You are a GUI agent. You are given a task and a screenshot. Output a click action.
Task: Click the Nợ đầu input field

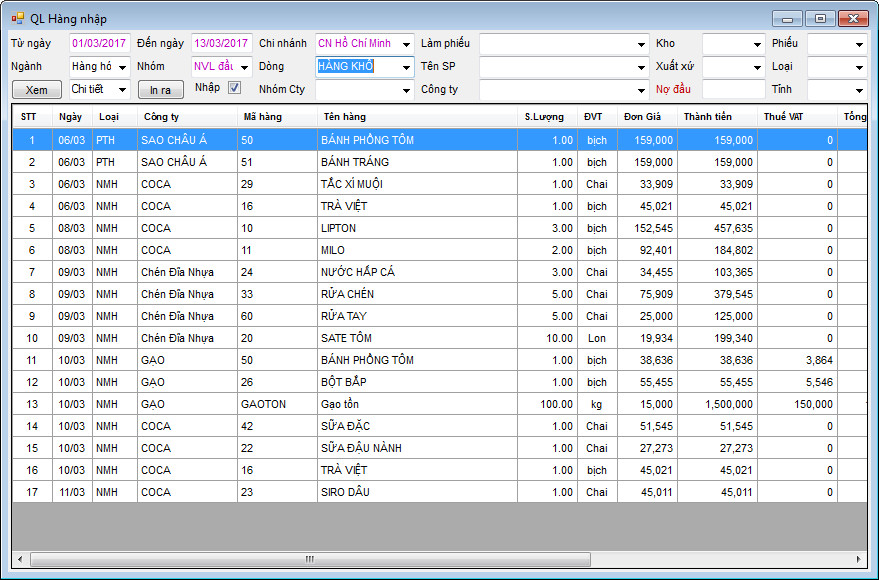(x=733, y=90)
